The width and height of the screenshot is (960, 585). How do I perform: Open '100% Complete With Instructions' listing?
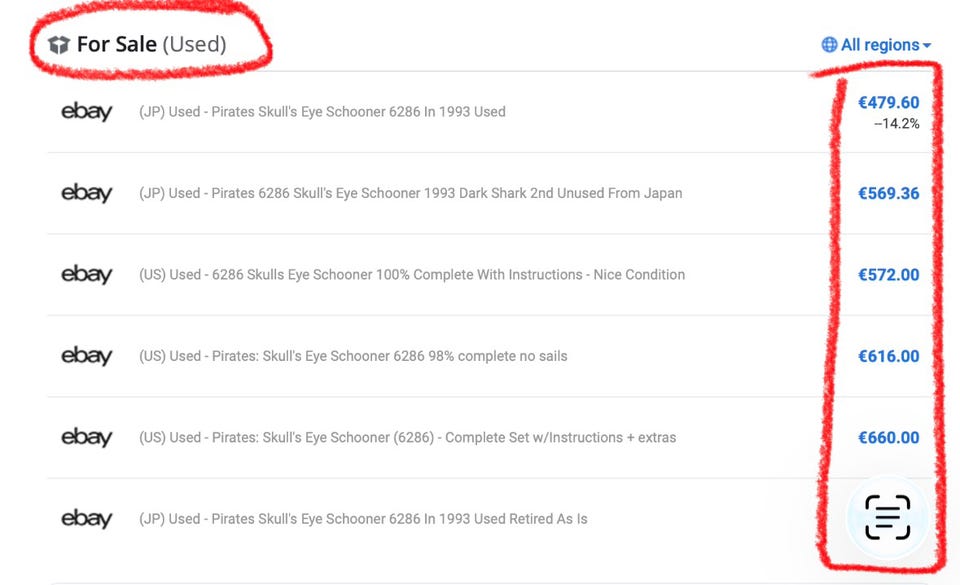pos(412,275)
